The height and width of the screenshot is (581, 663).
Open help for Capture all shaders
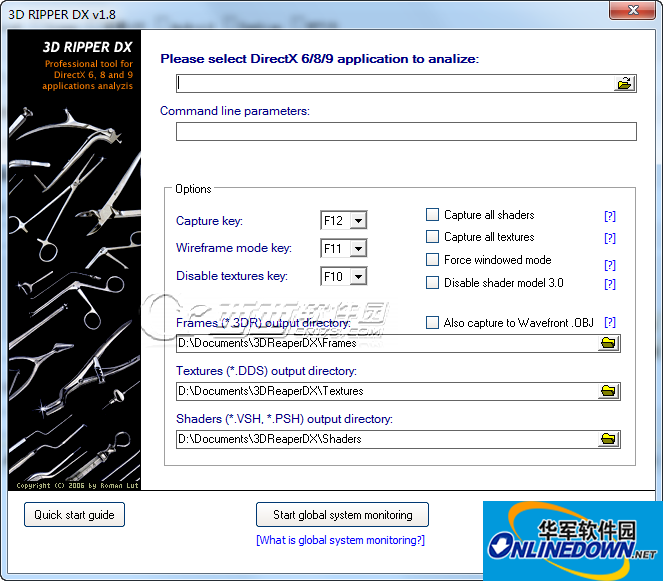[609, 216]
